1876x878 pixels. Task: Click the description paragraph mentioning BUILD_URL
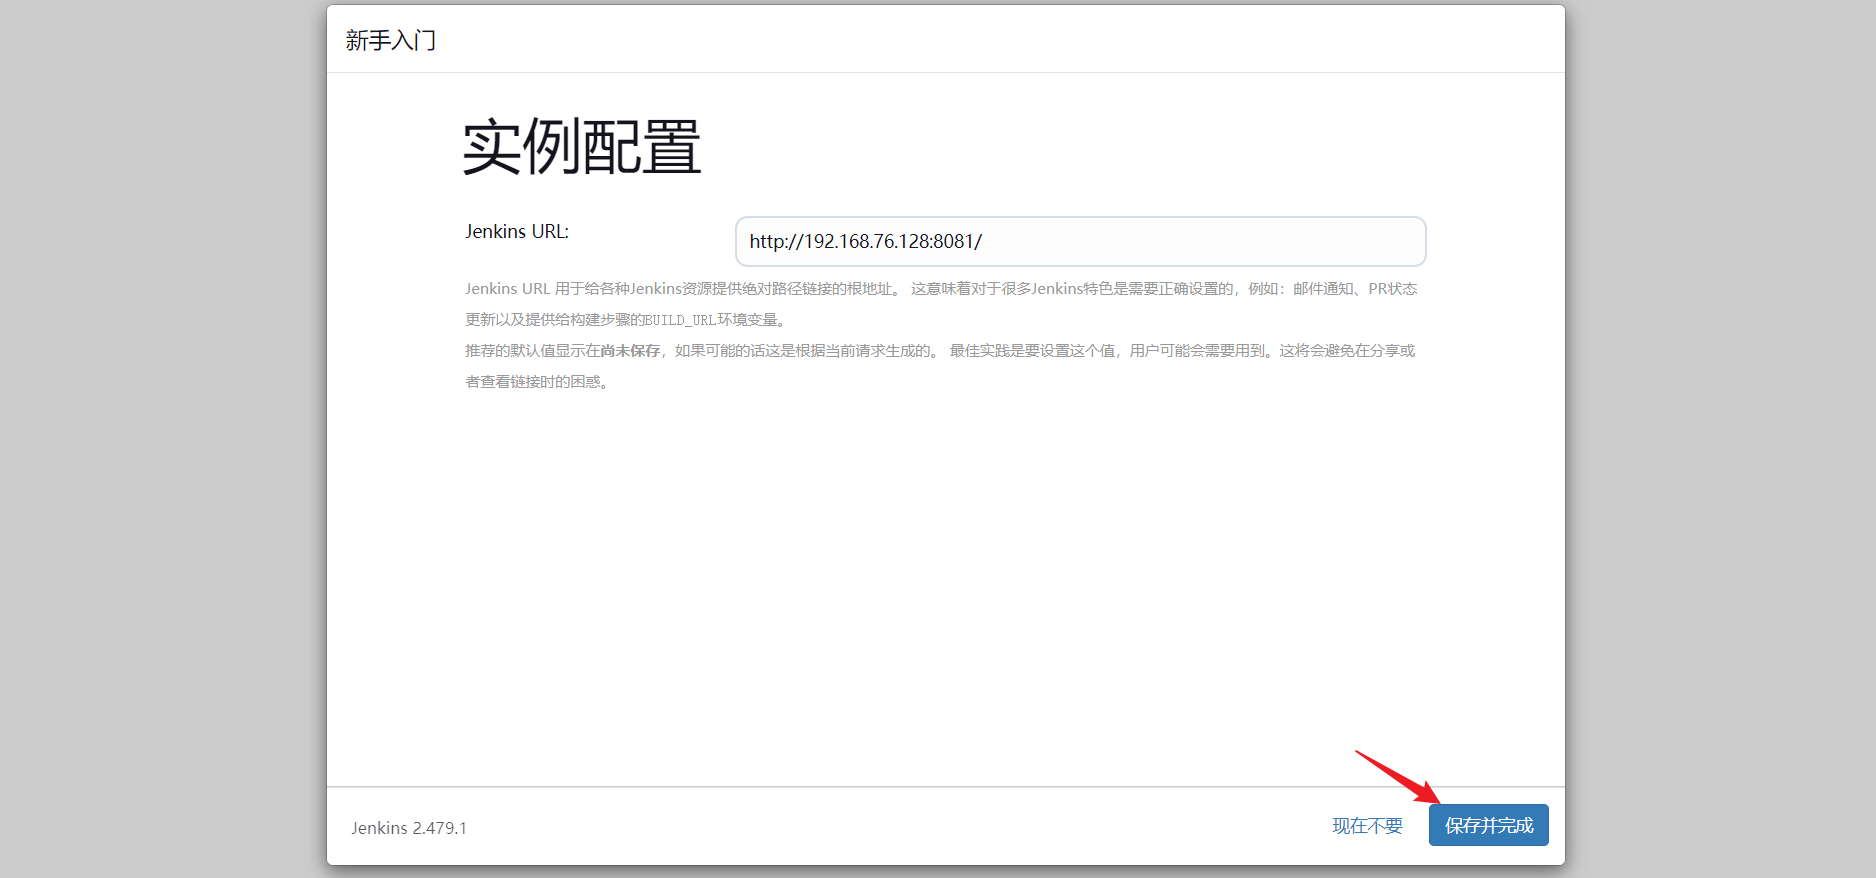(941, 304)
